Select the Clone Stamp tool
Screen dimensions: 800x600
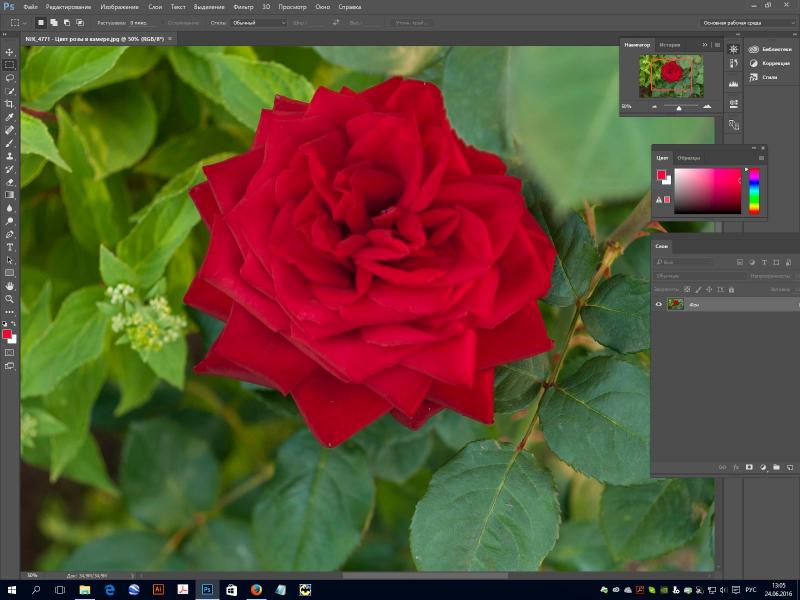10,156
